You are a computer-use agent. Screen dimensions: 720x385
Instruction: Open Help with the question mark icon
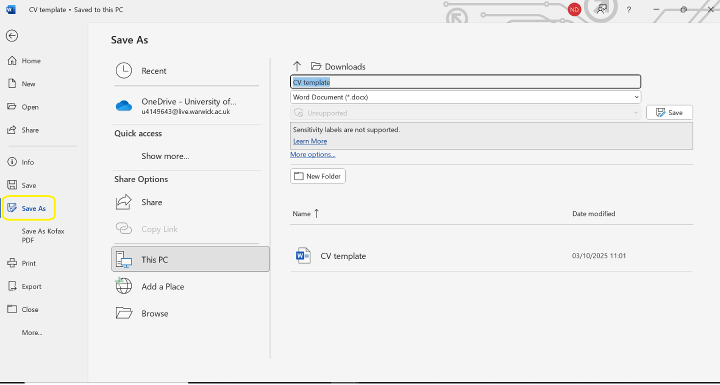(629, 10)
